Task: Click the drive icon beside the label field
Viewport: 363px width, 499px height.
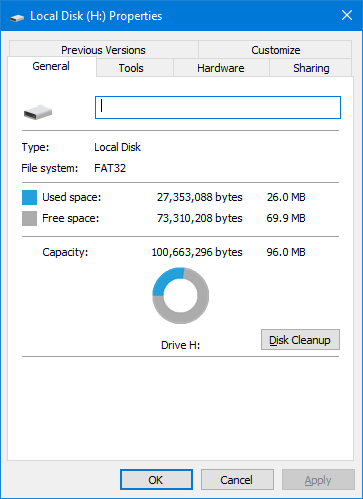Action: [38, 112]
